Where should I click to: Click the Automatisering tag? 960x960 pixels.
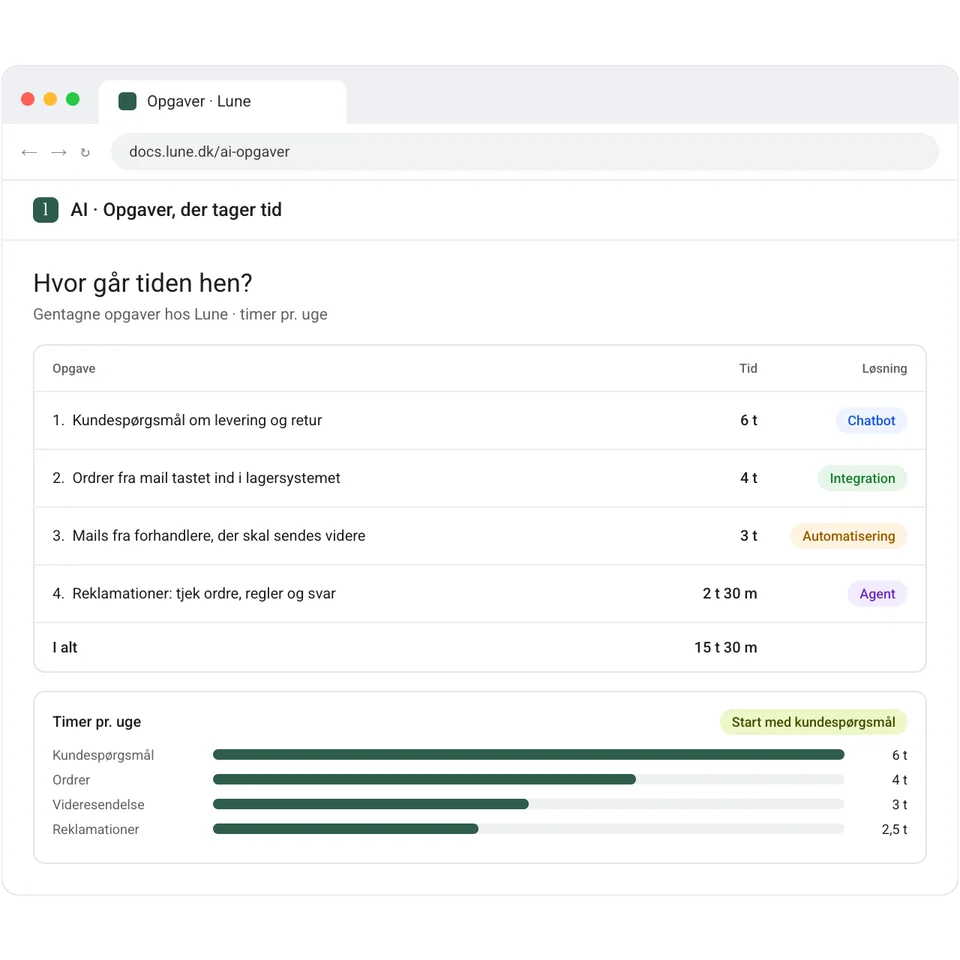coord(848,536)
